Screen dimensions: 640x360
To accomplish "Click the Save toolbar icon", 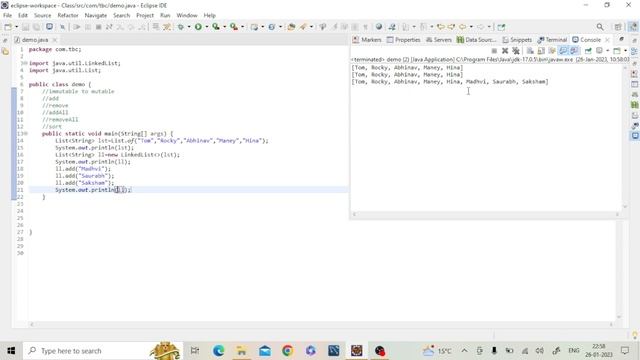I will point(26,27).
